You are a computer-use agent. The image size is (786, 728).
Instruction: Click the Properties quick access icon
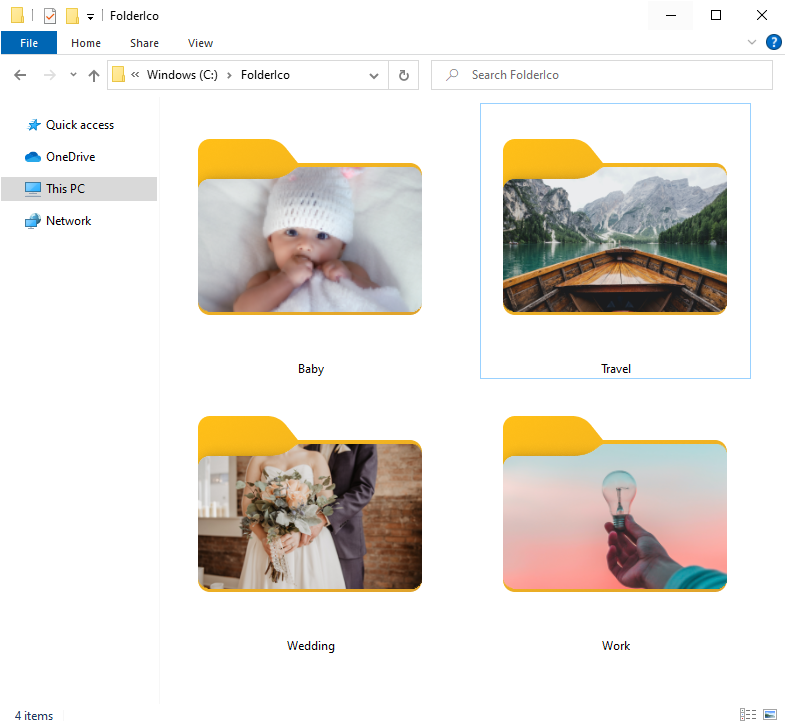[x=50, y=16]
